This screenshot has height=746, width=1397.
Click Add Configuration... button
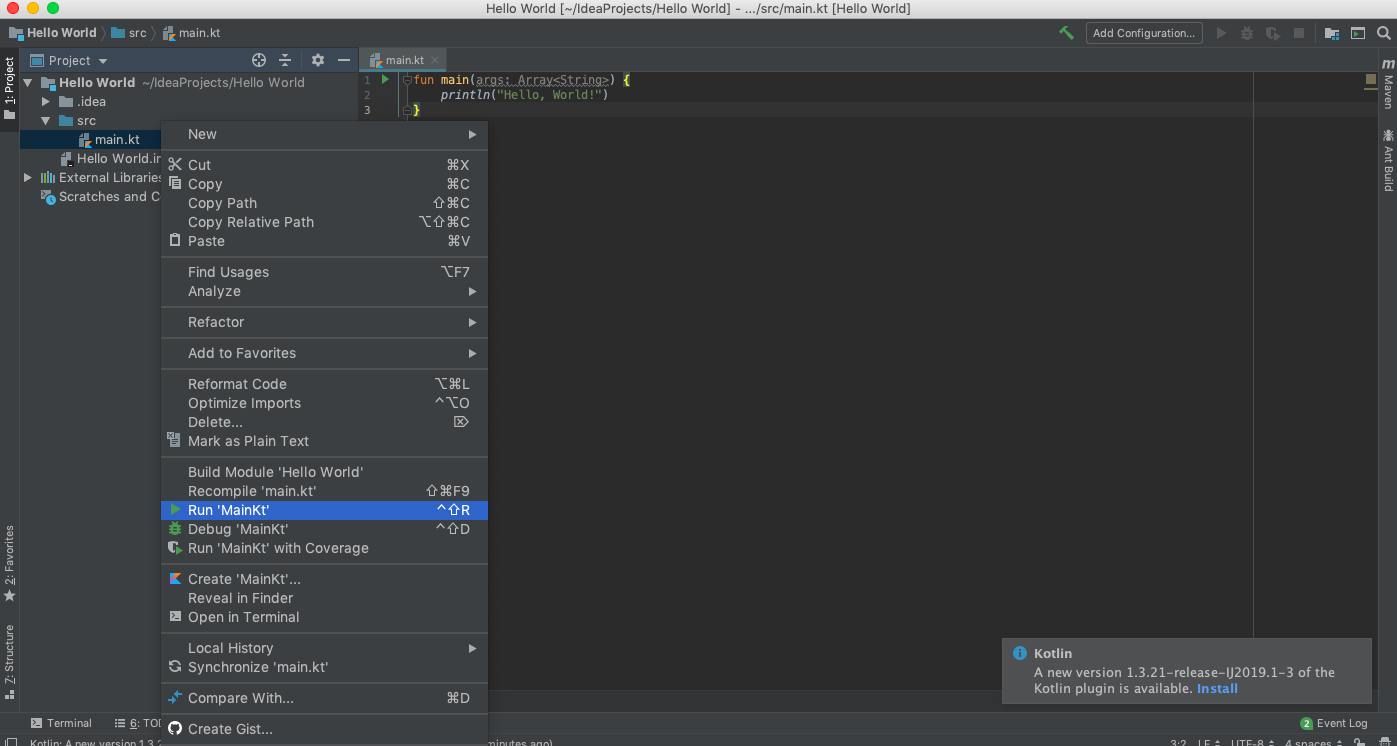coord(1144,33)
